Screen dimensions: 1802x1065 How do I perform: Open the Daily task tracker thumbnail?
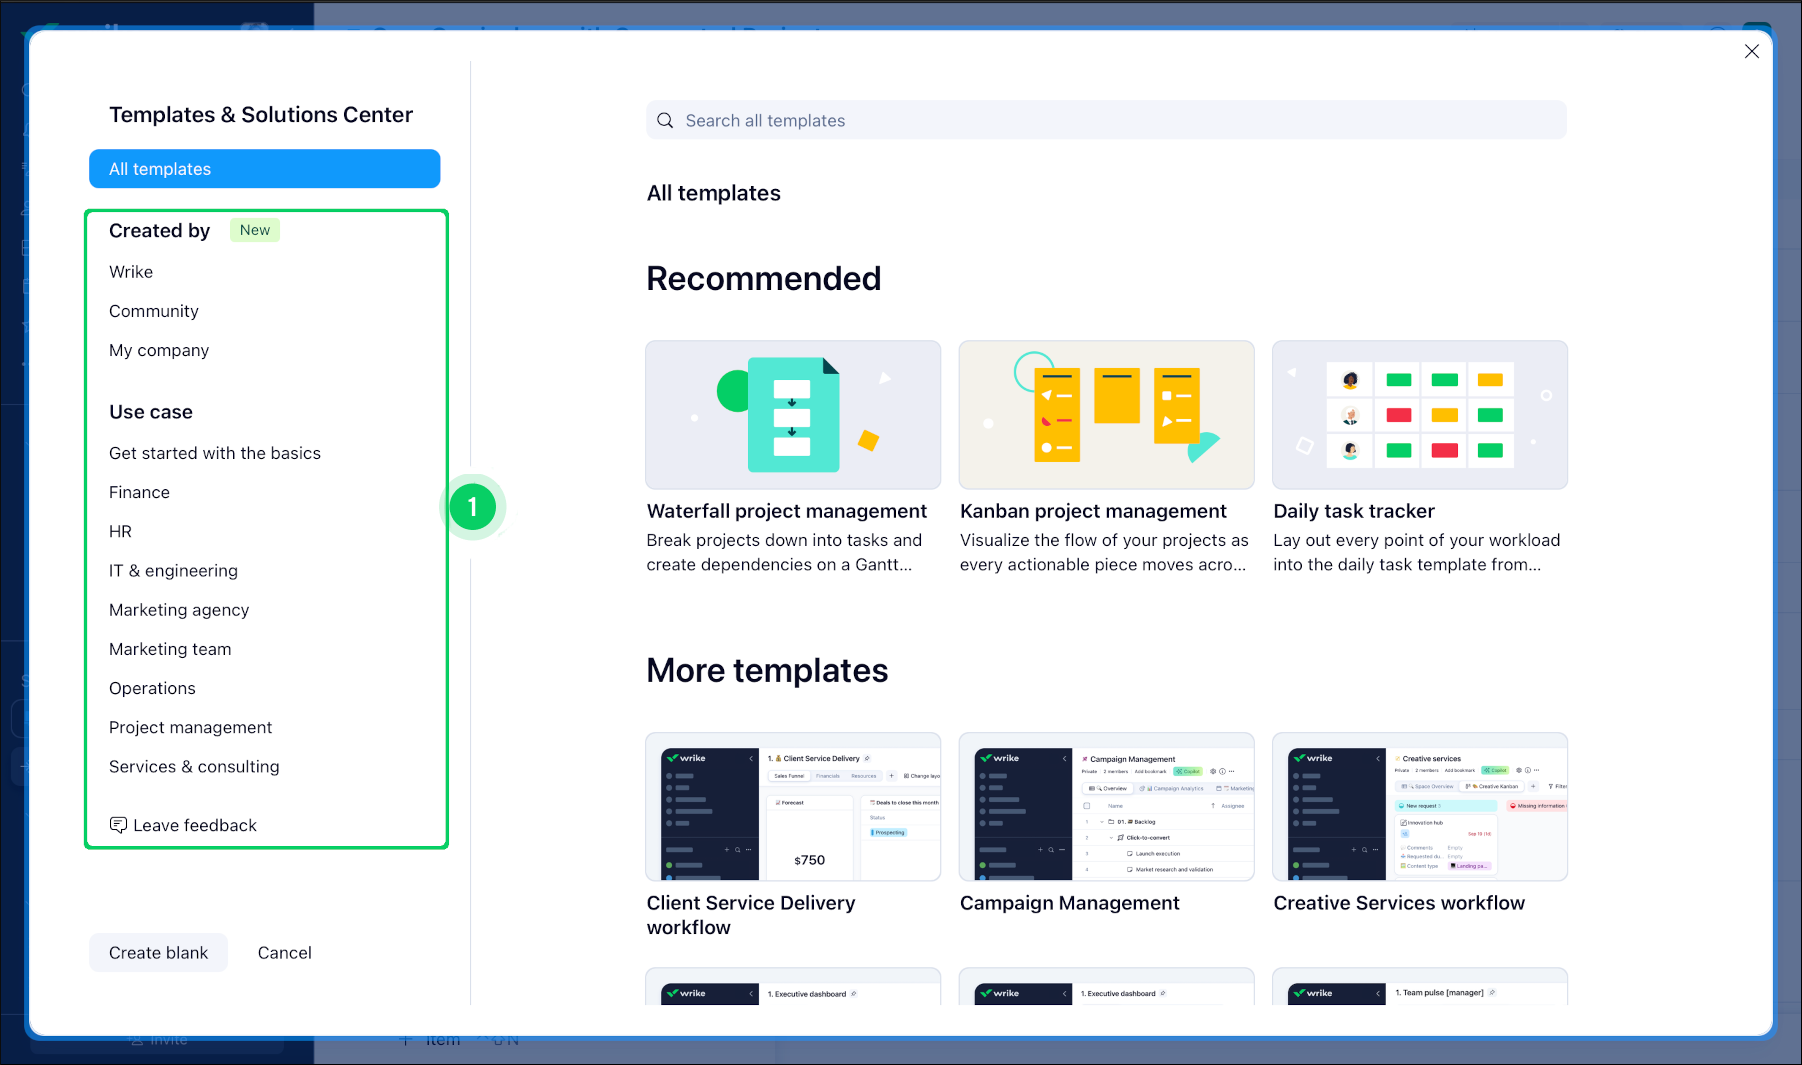pyautogui.click(x=1419, y=415)
